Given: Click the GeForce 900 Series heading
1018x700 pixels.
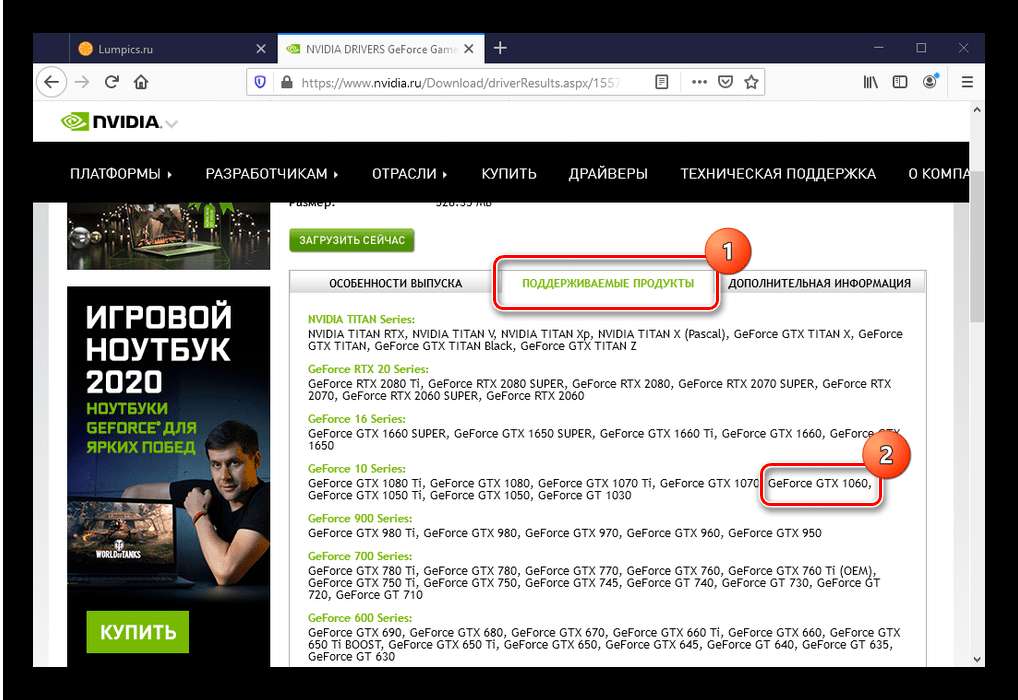Looking at the screenshot, I should pos(360,519).
